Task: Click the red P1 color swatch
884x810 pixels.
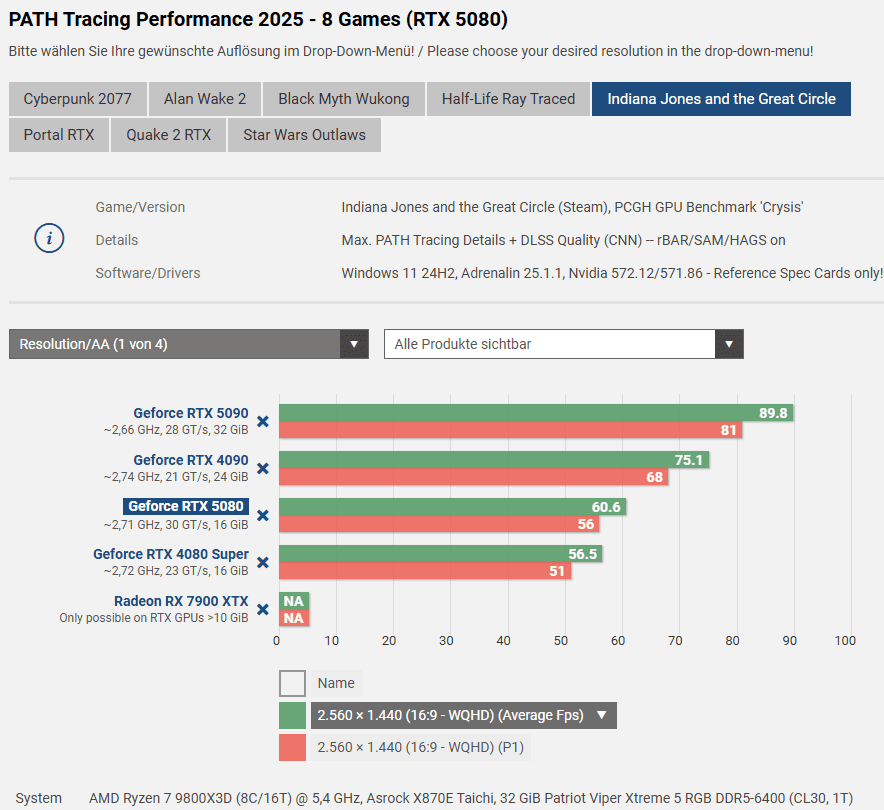Action: pyautogui.click(x=292, y=747)
